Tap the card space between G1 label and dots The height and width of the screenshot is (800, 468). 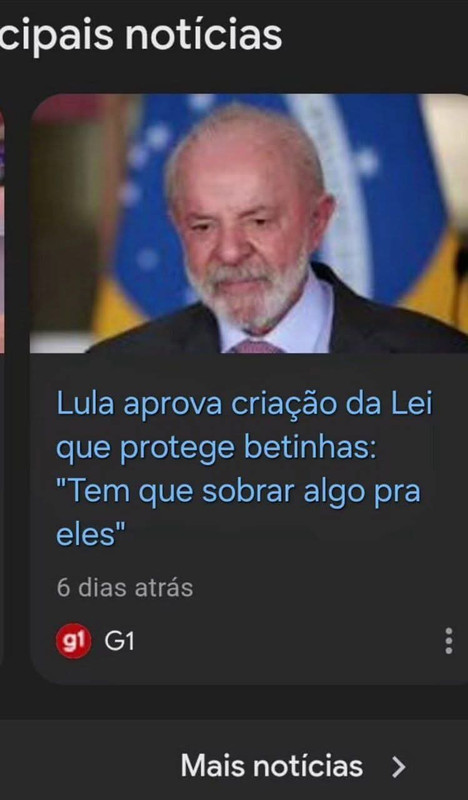tap(286, 641)
